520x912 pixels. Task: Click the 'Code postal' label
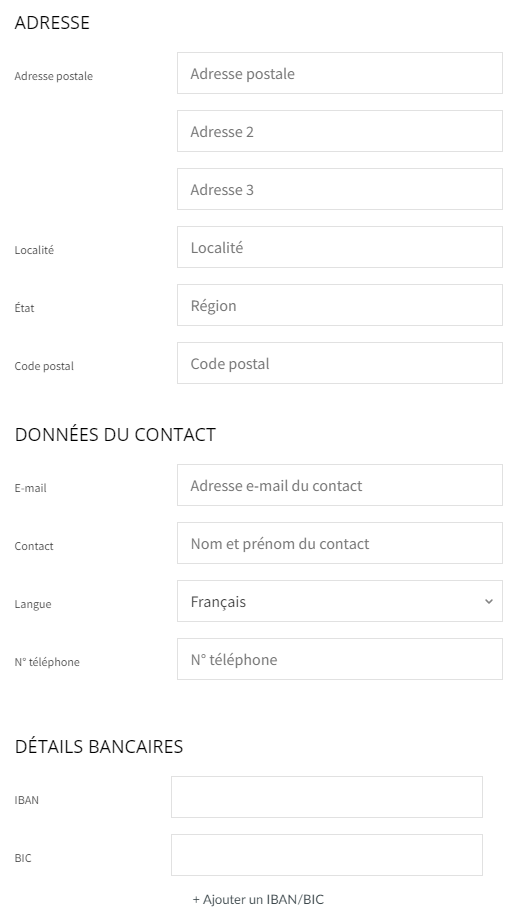(44, 366)
